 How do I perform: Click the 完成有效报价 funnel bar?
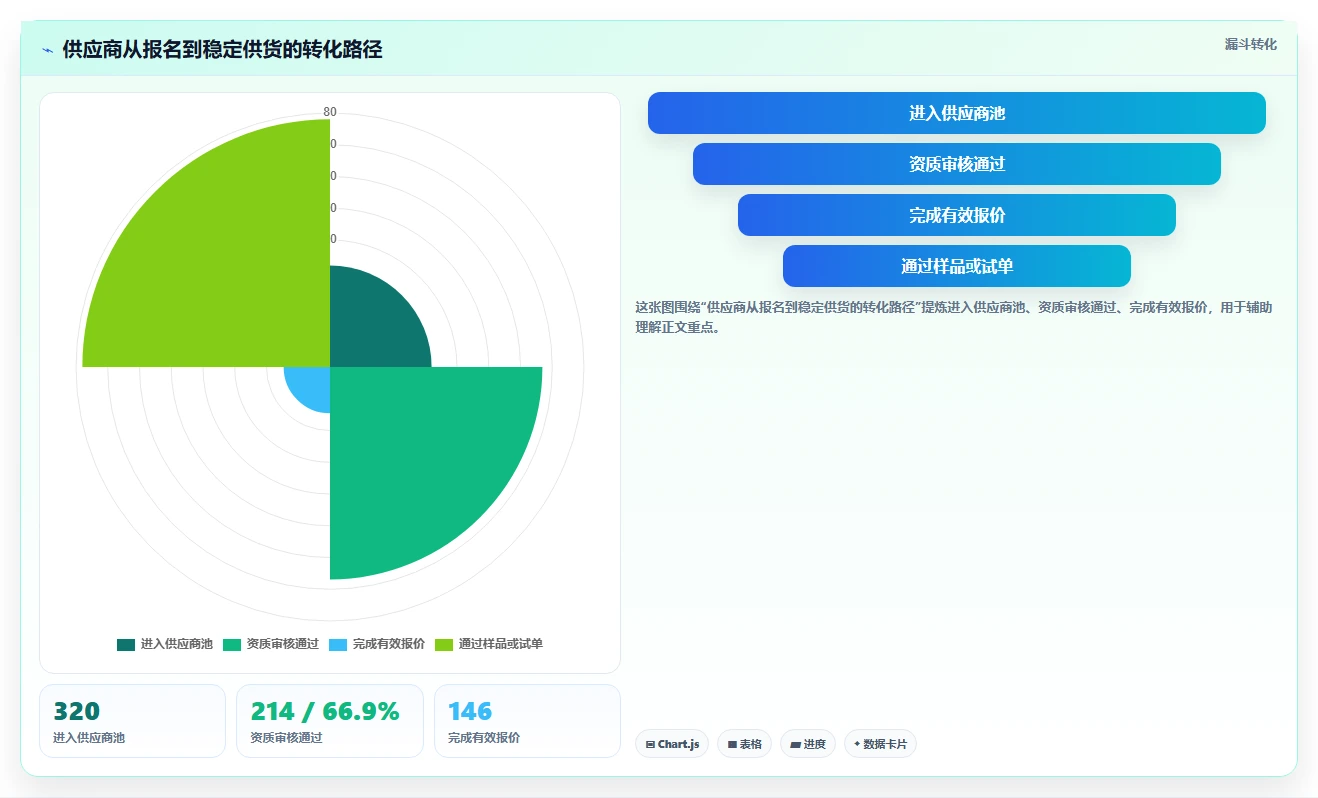[x=957, y=215]
